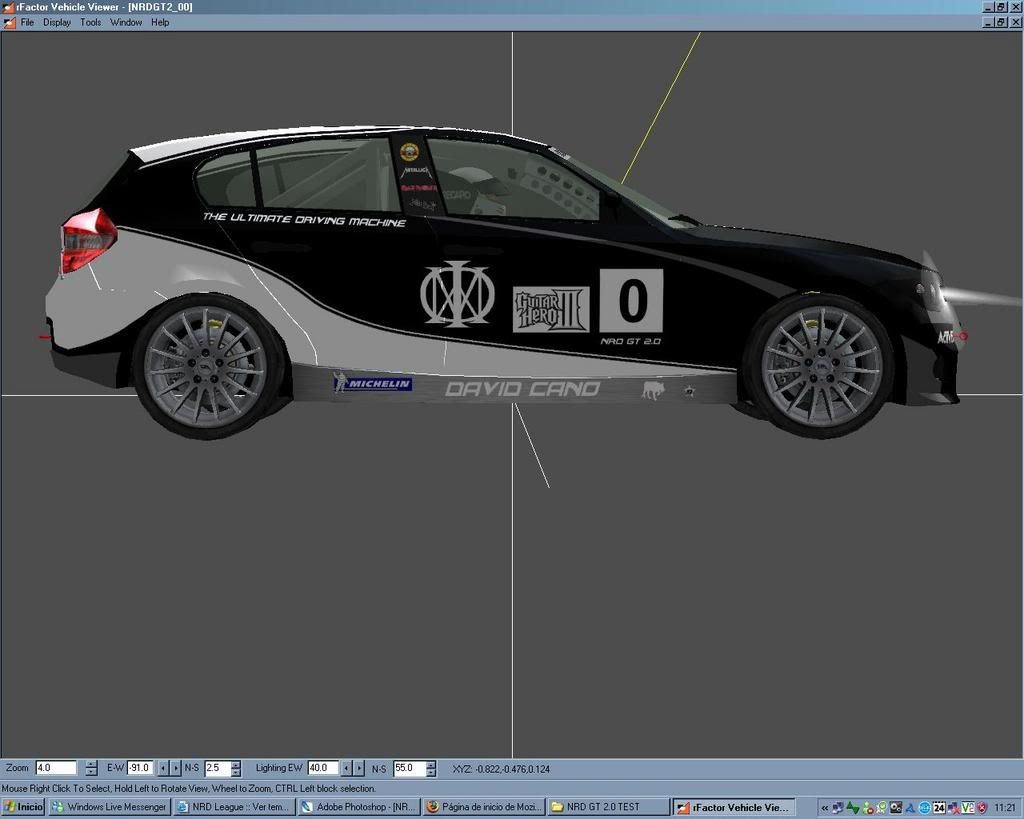Viewport: 1024px width, 819px height.
Task: Click the NRD League browser taskbar button
Action: click(233, 807)
